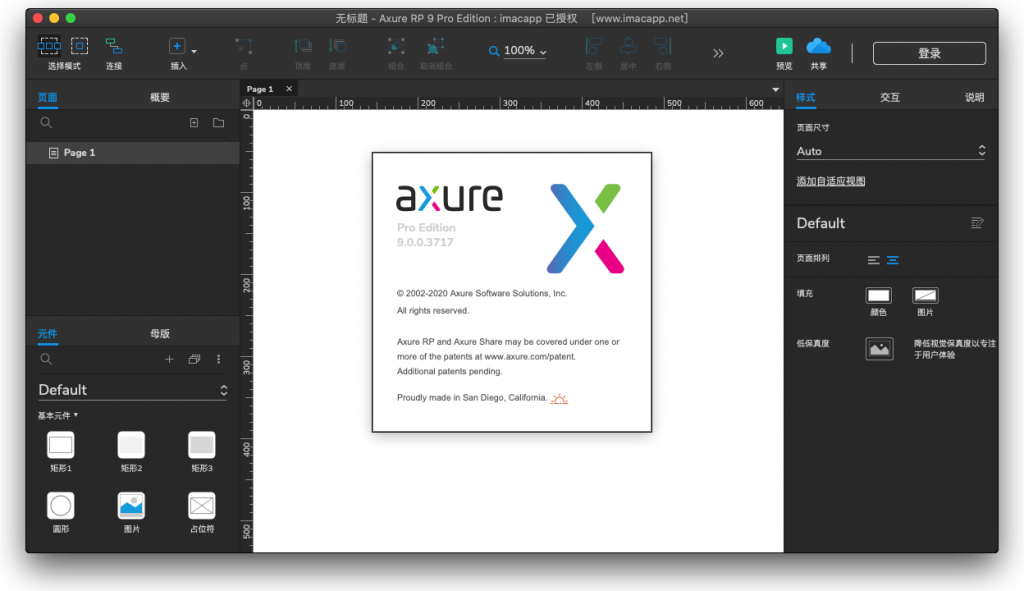Viewport: 1024px width, 591px height.
Task: Click the Default style manage icon
Action: (977, 223)
